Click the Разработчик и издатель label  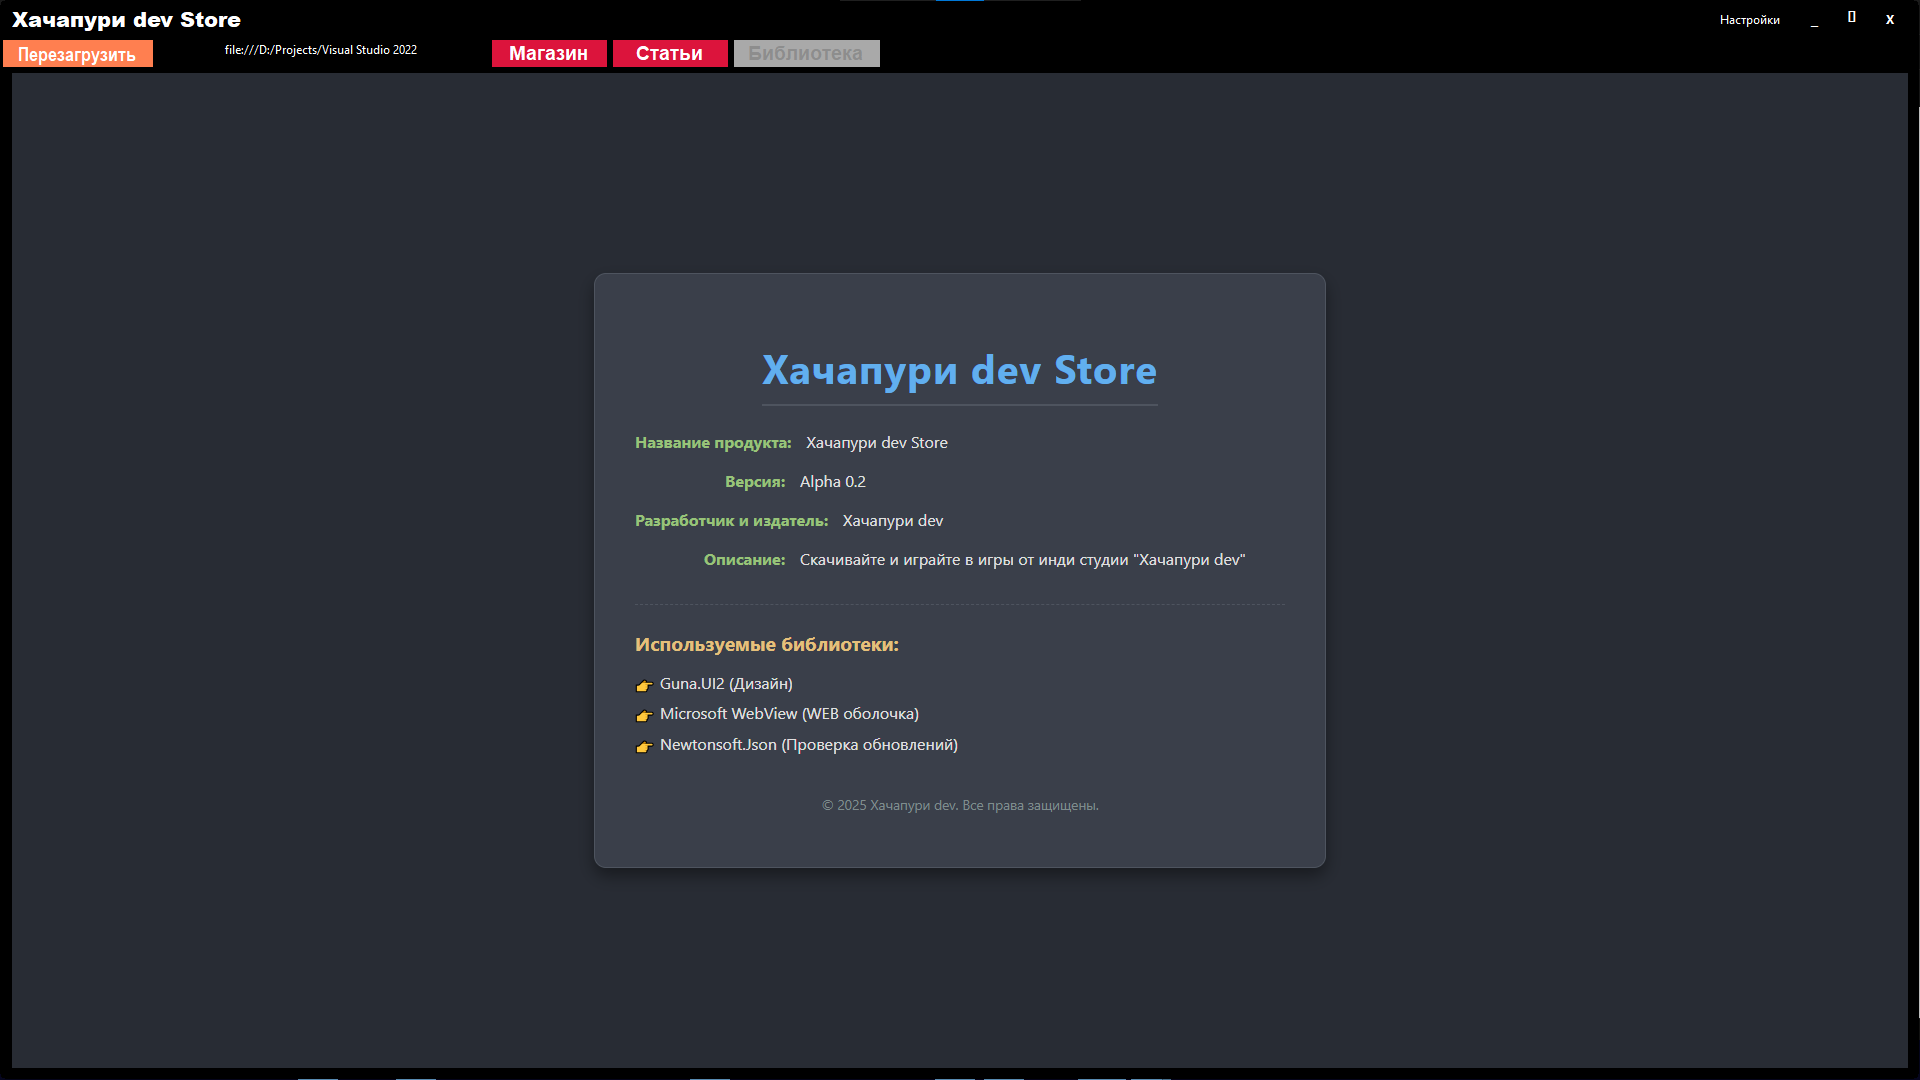click(732, 521)
